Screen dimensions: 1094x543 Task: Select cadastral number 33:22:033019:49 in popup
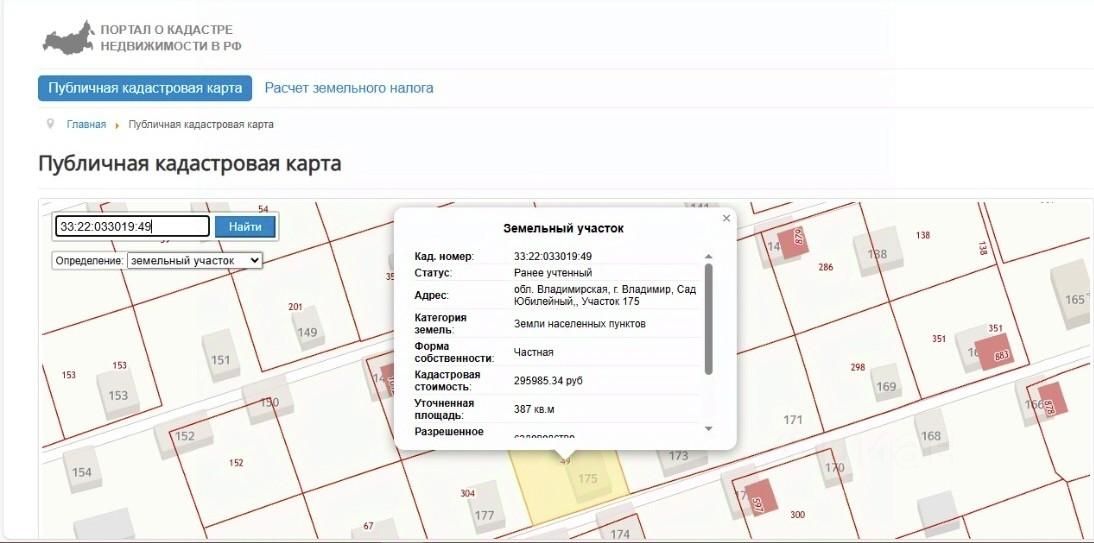pyautogui.click(x=553, y=257)
